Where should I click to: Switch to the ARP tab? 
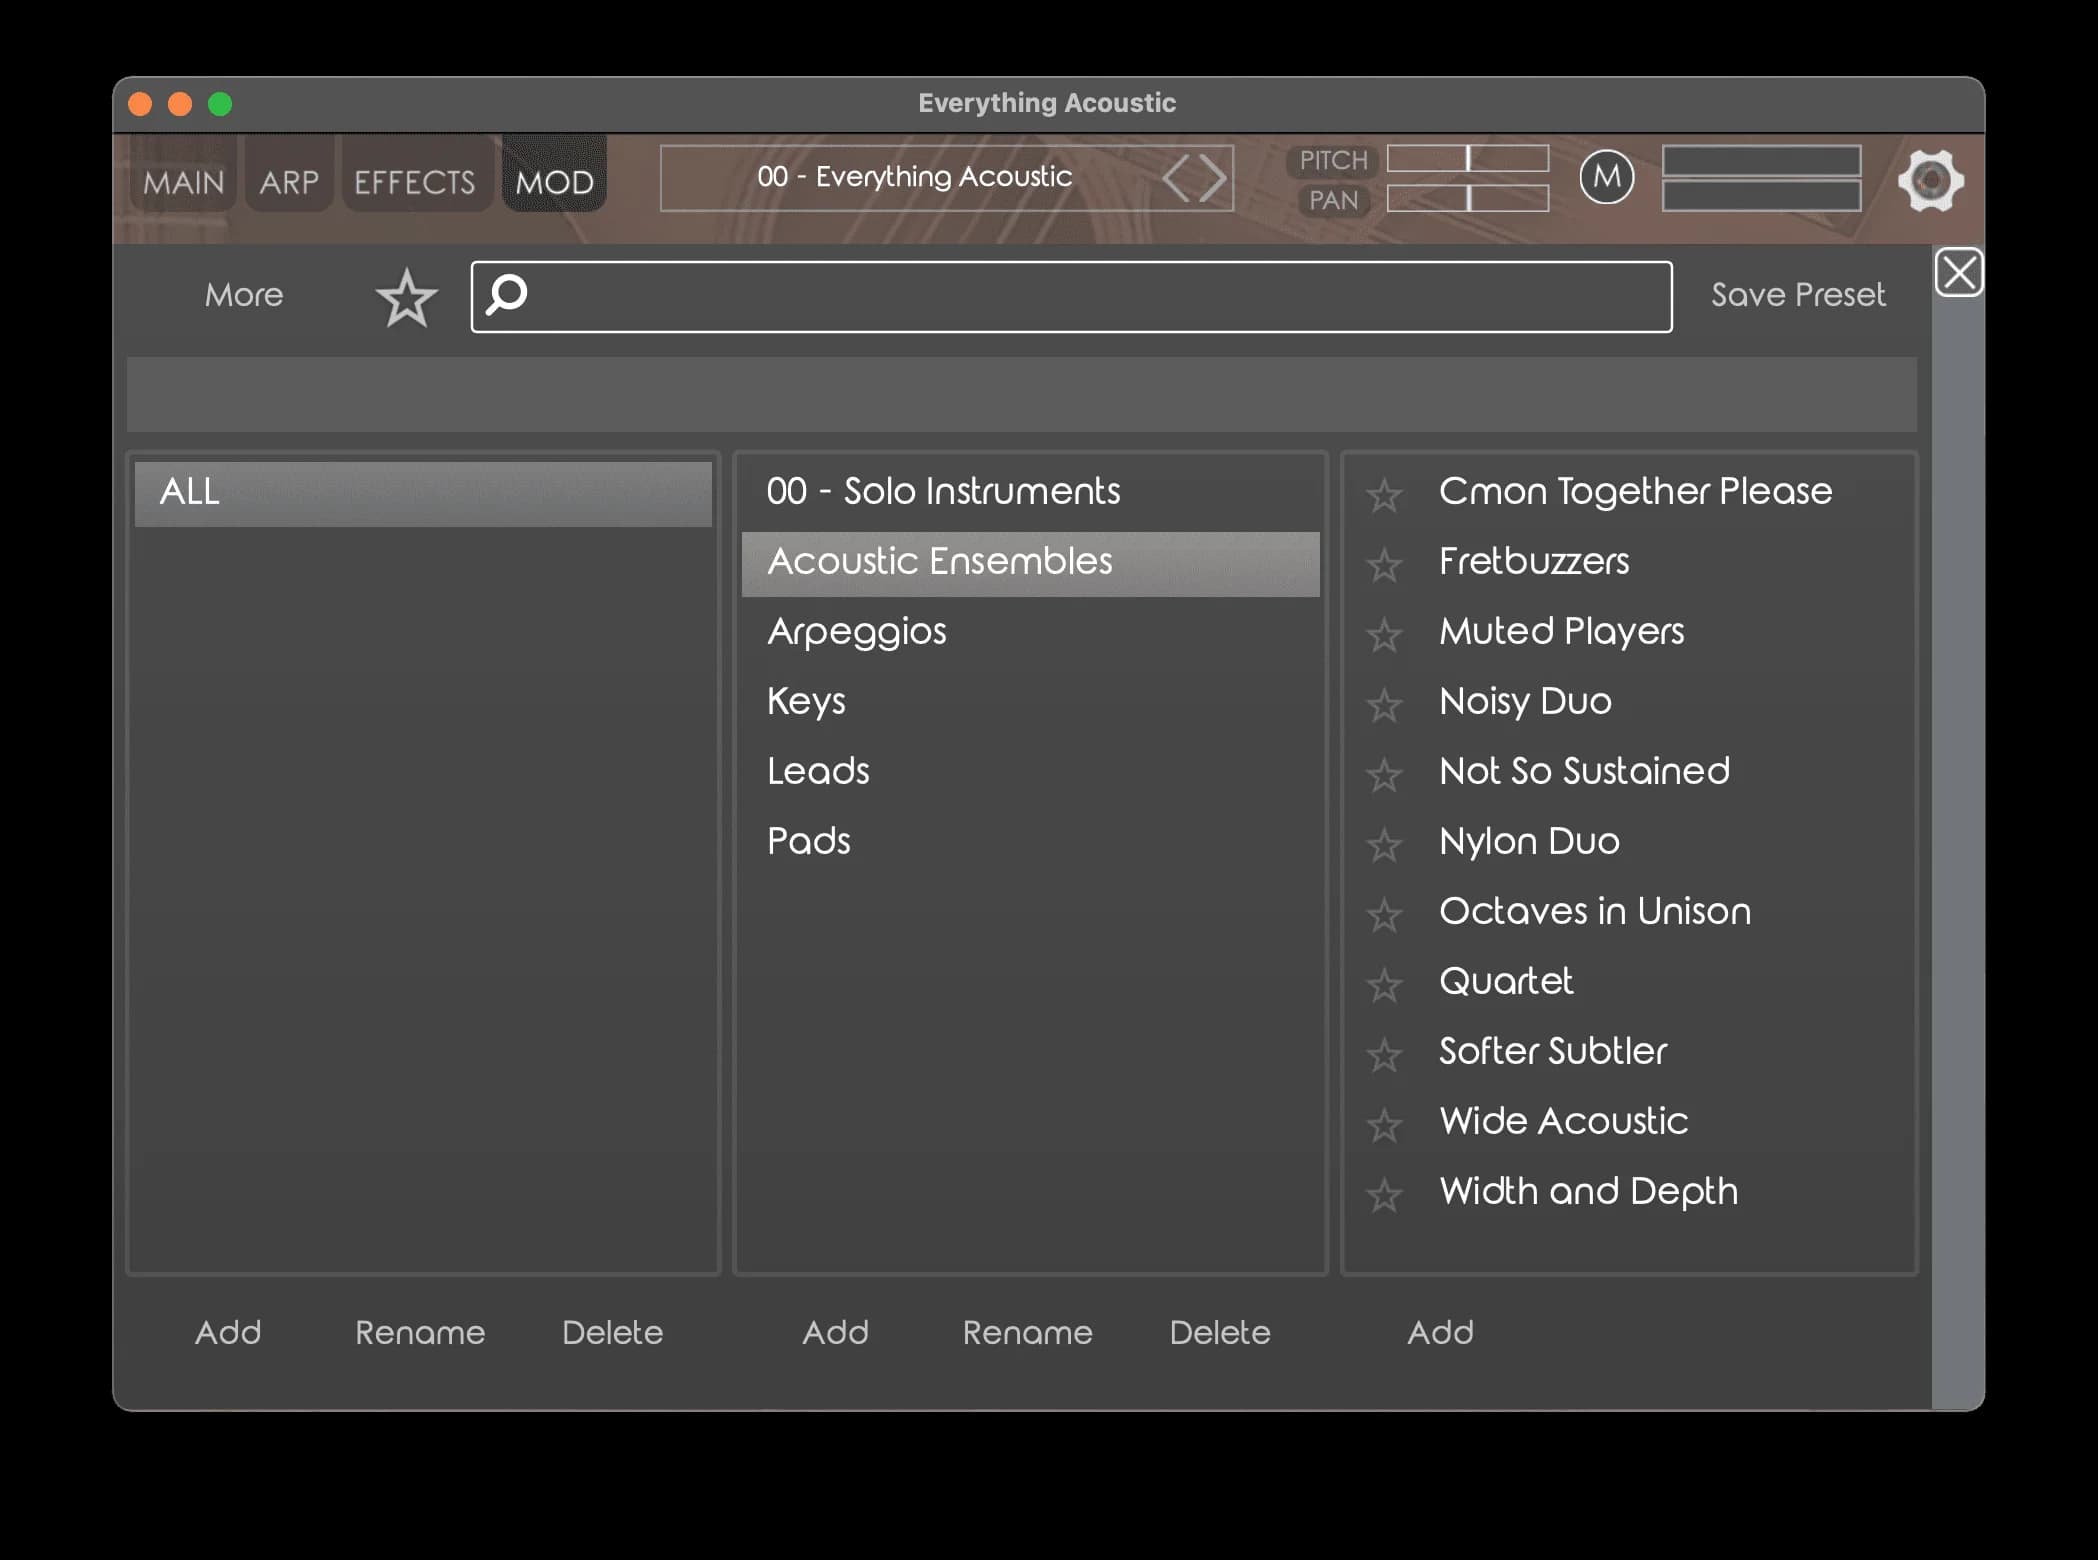coord(289,182)
